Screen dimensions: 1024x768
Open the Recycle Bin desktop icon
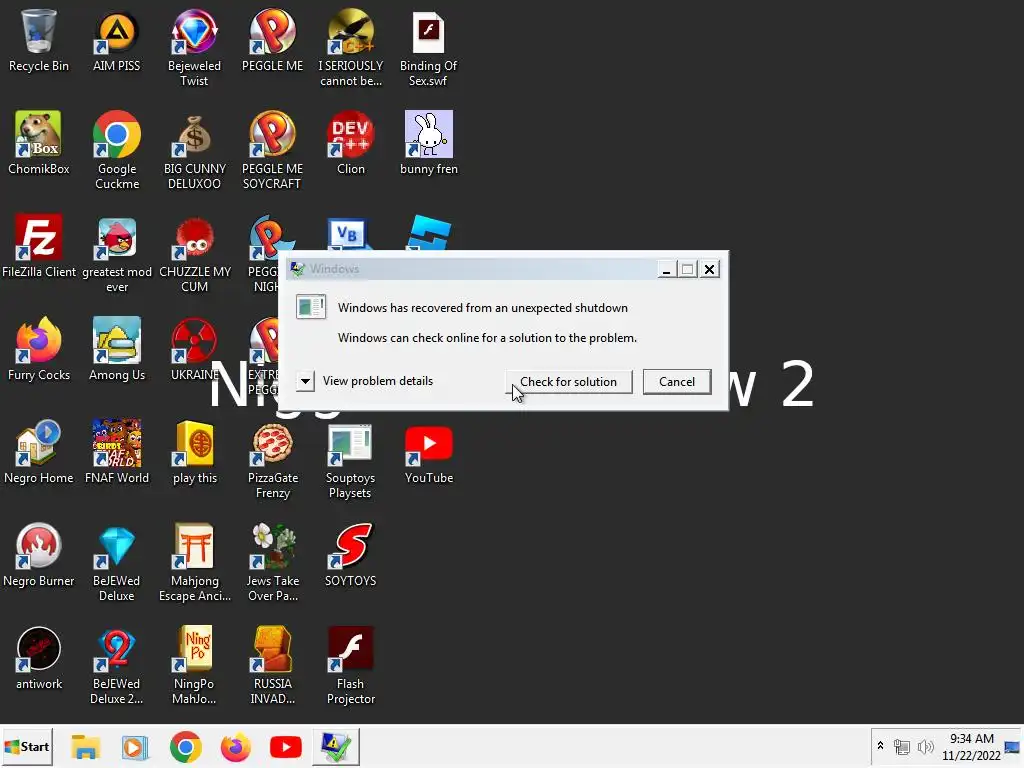(x=39, y=40)
